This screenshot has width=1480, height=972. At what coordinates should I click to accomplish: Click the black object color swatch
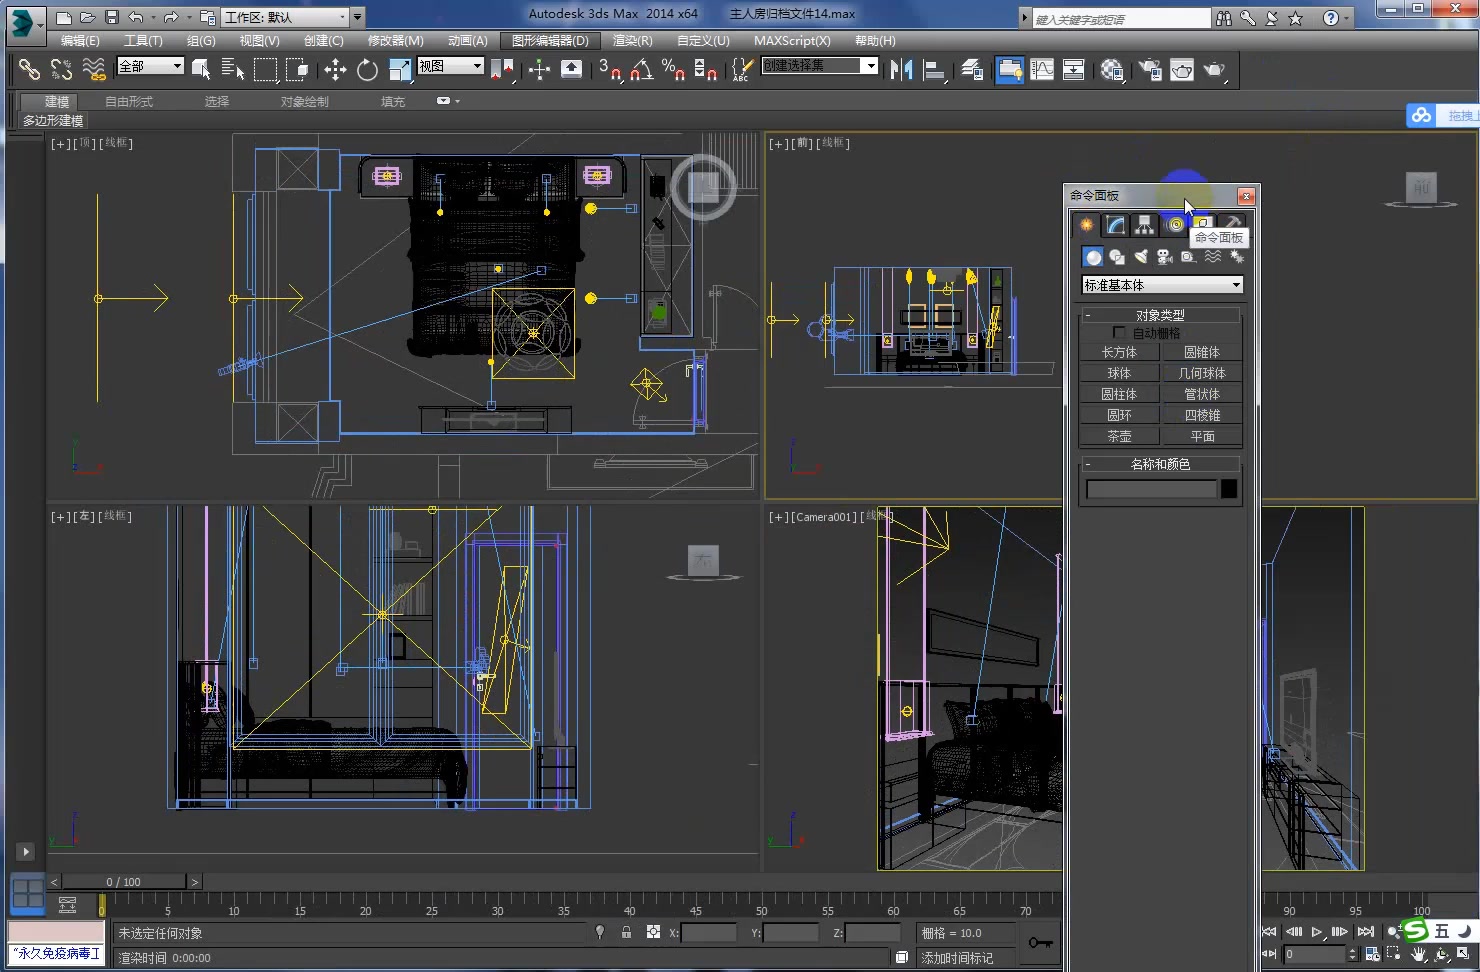(1229, 489)
